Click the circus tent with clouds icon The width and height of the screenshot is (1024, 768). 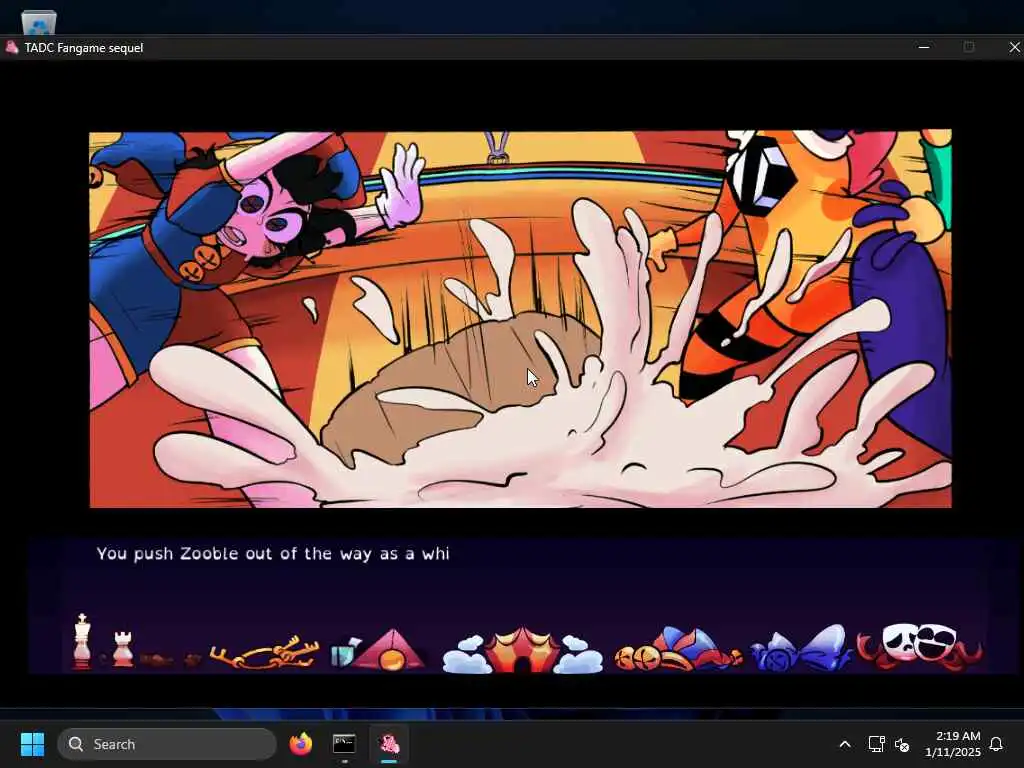pyautogui.click(x=522, y=650)
